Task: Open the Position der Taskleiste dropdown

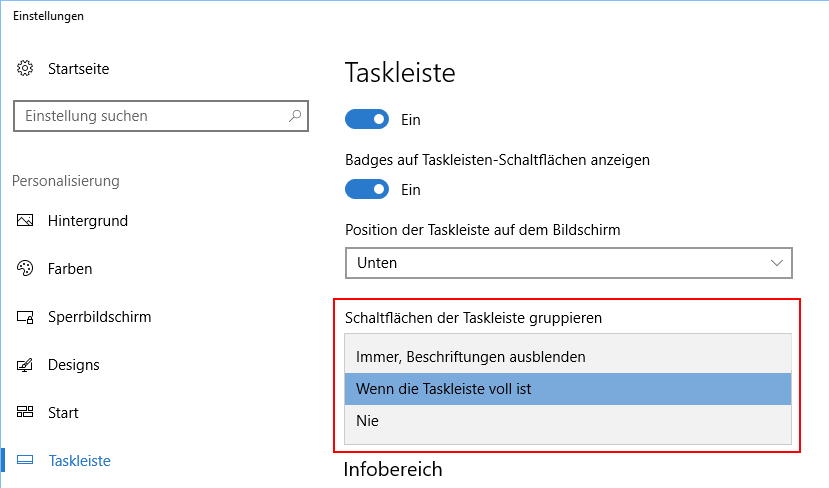Action: click(x=569, y=263)
